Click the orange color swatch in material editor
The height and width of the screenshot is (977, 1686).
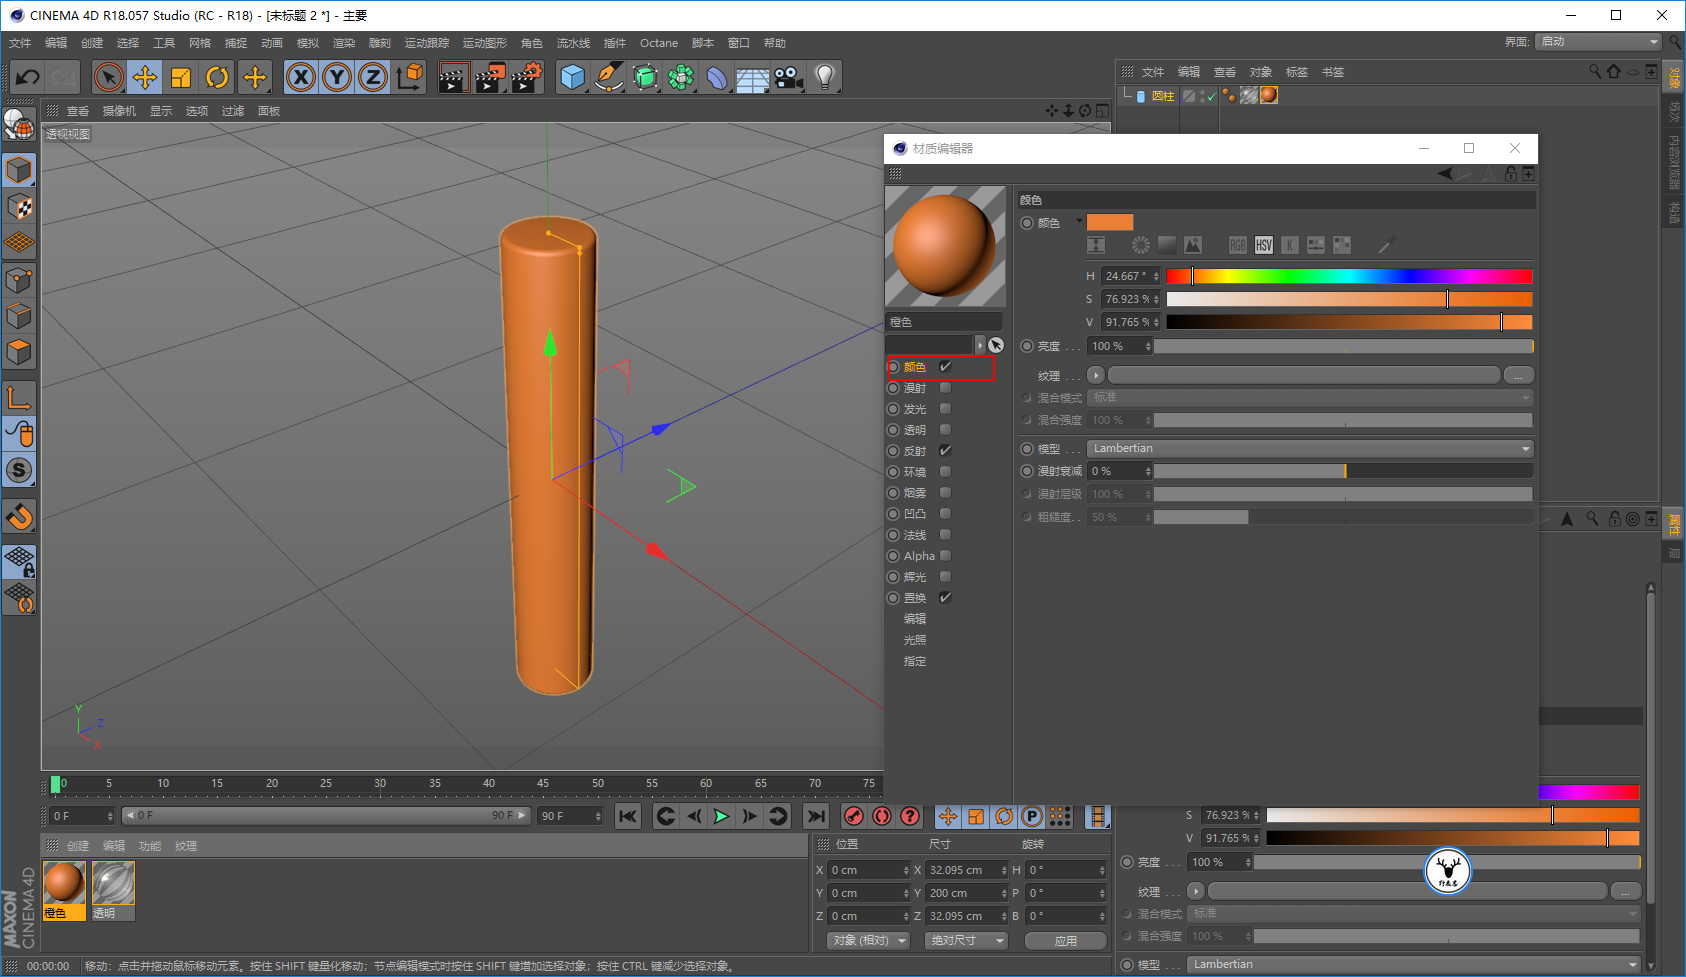[1110, 222]
